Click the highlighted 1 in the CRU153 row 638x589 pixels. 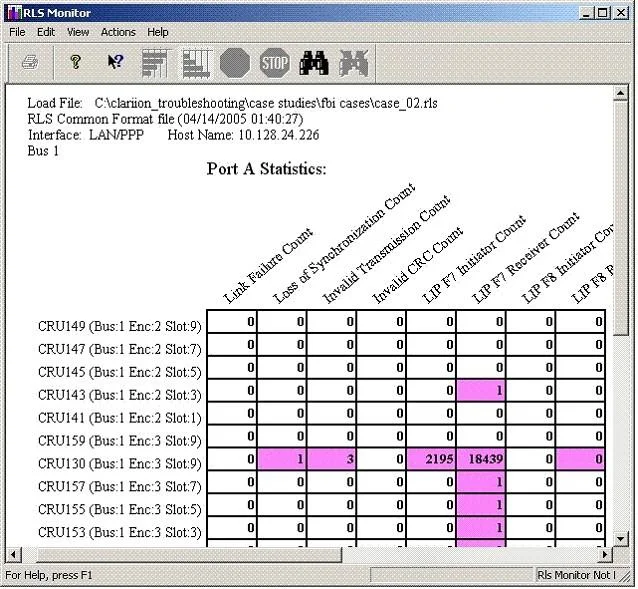pos(481,528)
